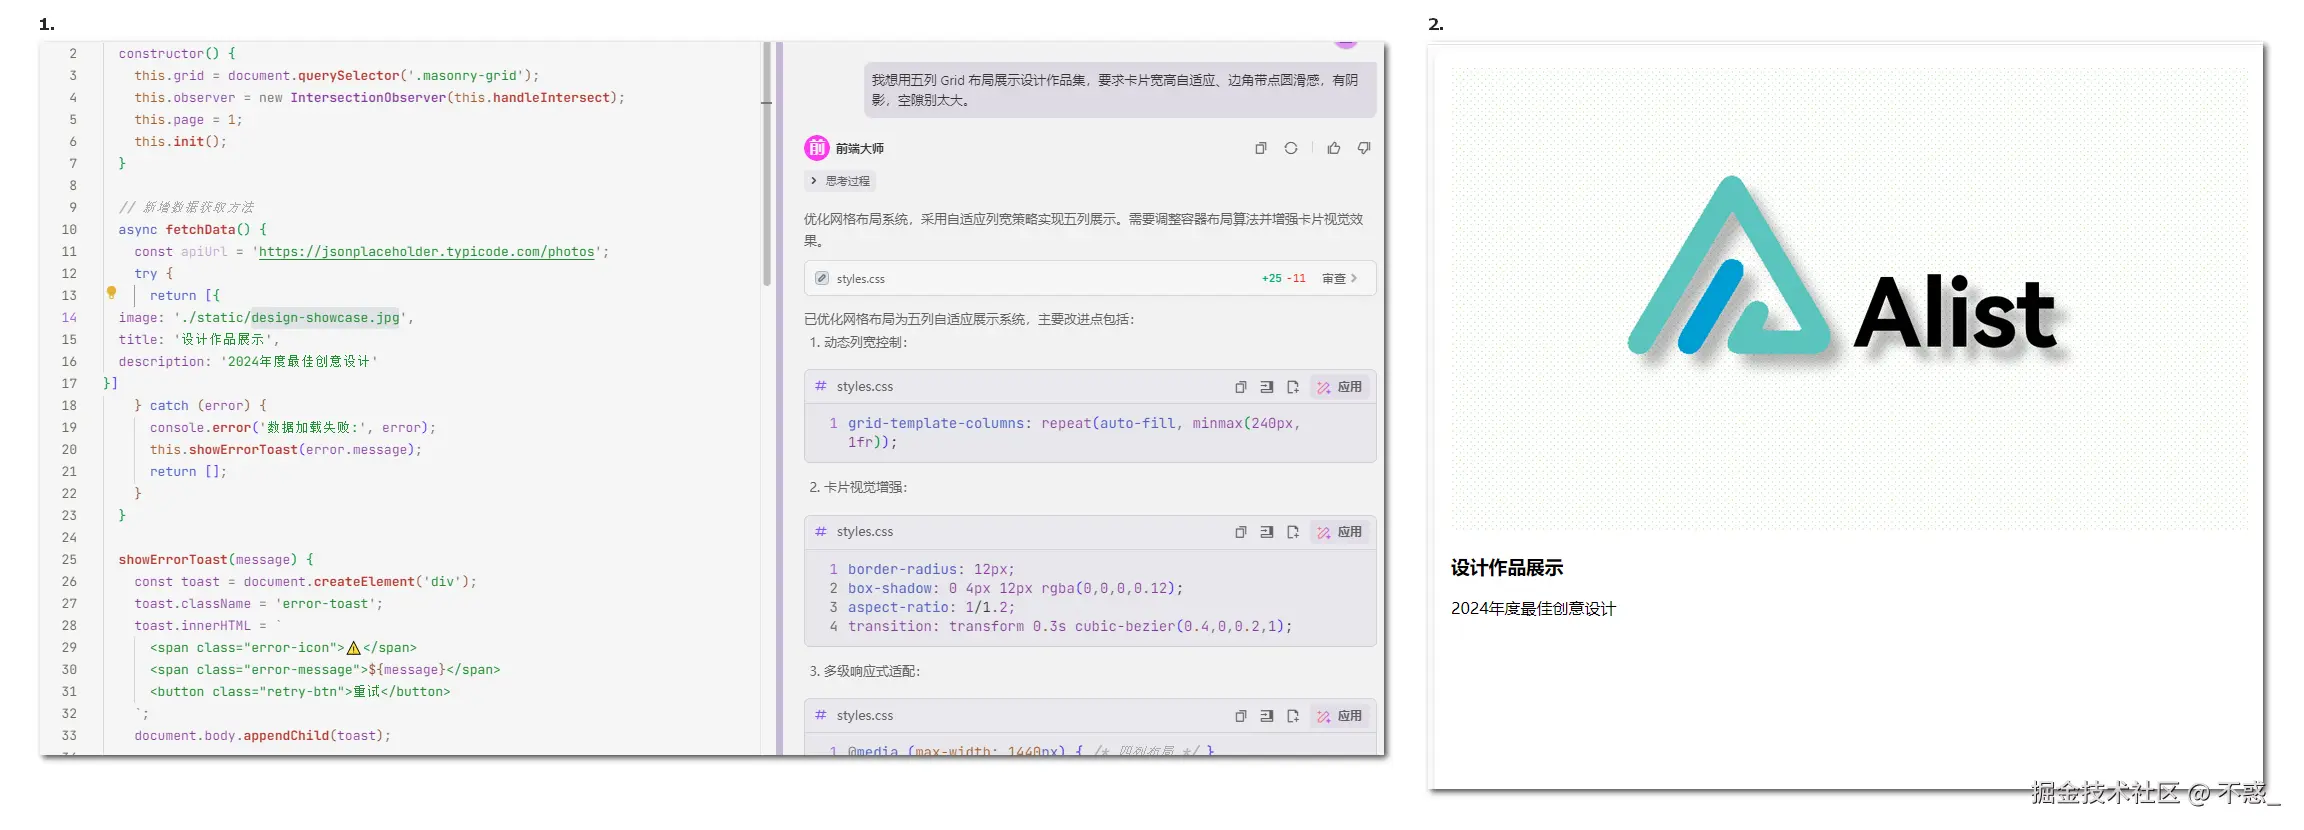
Task: Click IntersectionObserver on line 4
Action: coord(368,98)
